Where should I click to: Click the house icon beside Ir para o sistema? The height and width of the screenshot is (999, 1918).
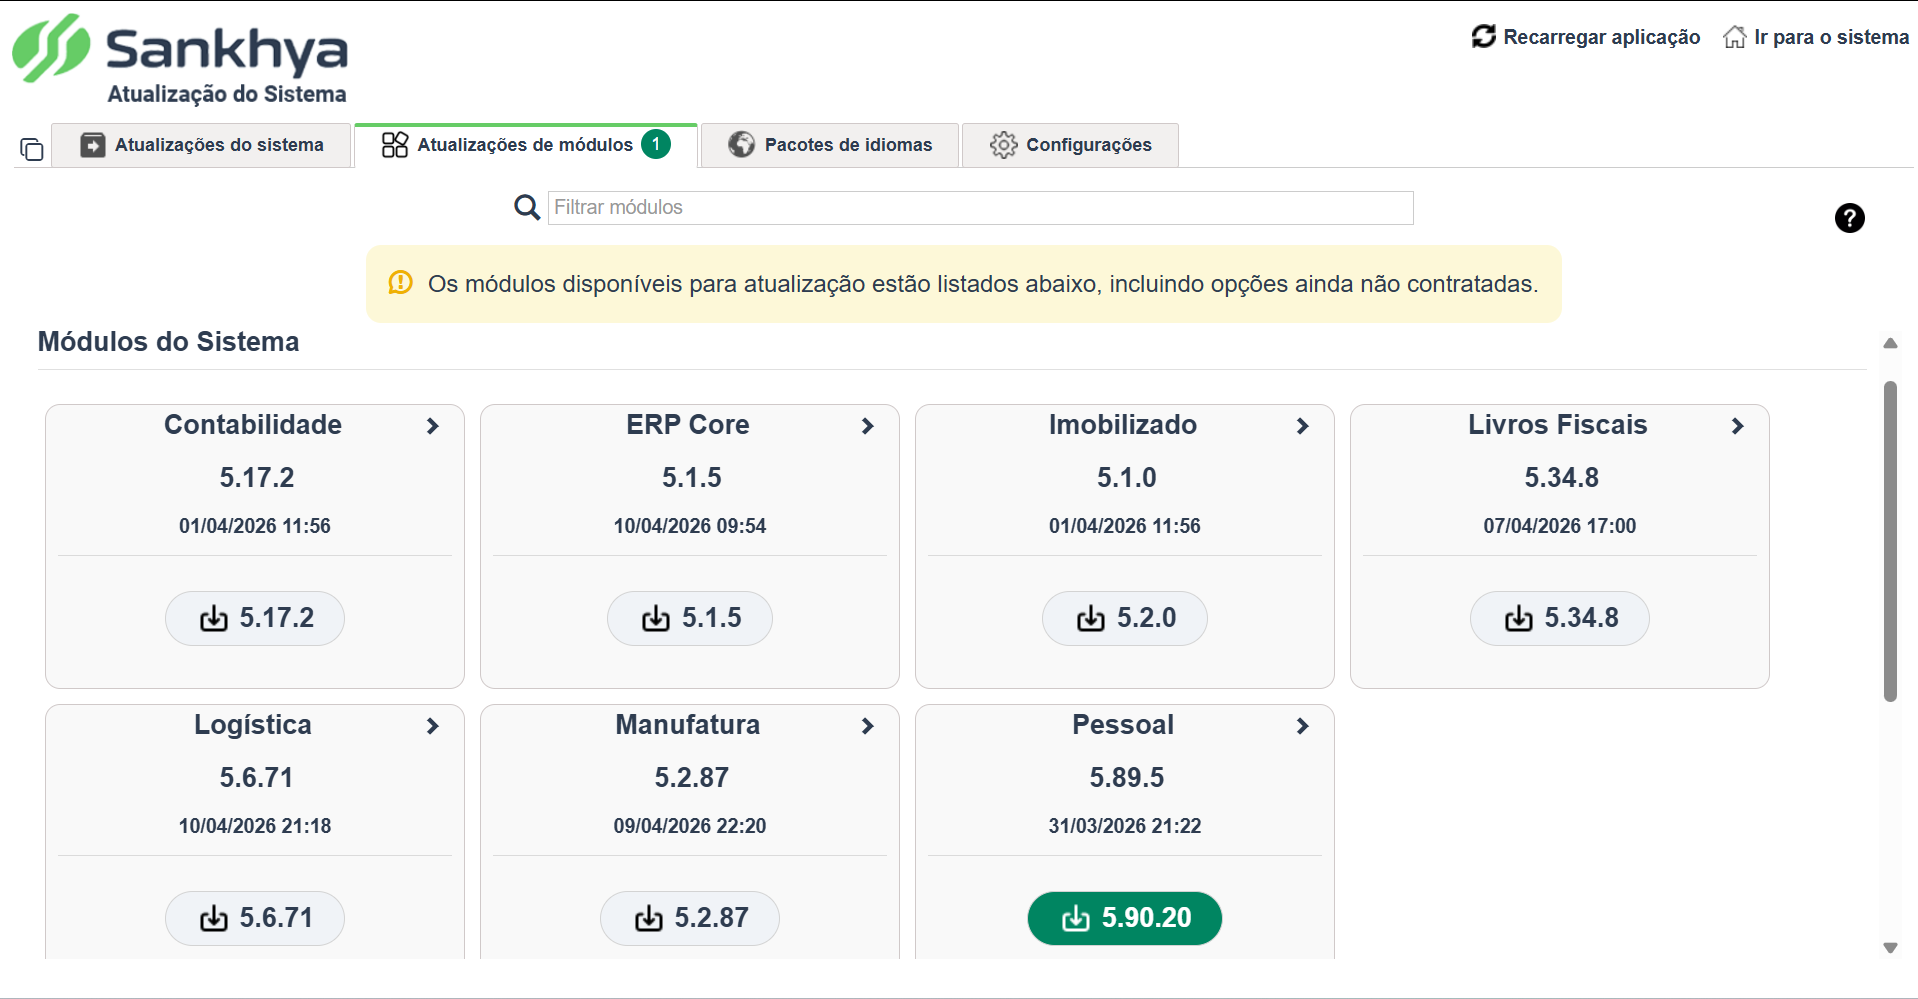[1735, 37]
